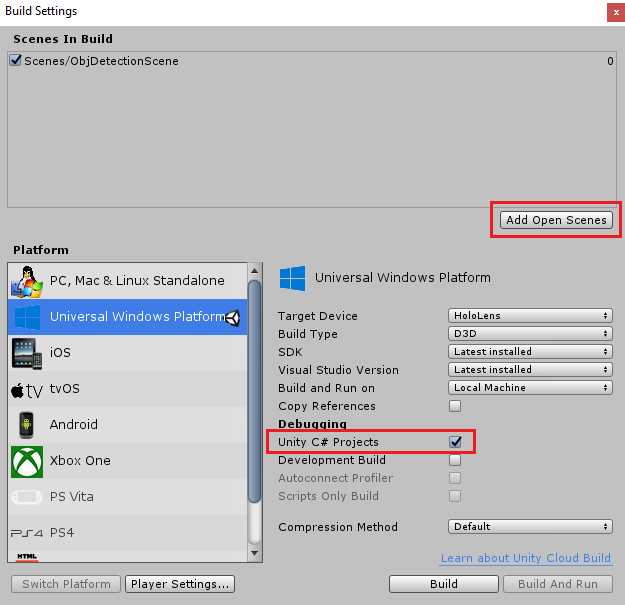Click the PS Vita console icon
The height and width of the screenshot is (605, 625).
27,497
